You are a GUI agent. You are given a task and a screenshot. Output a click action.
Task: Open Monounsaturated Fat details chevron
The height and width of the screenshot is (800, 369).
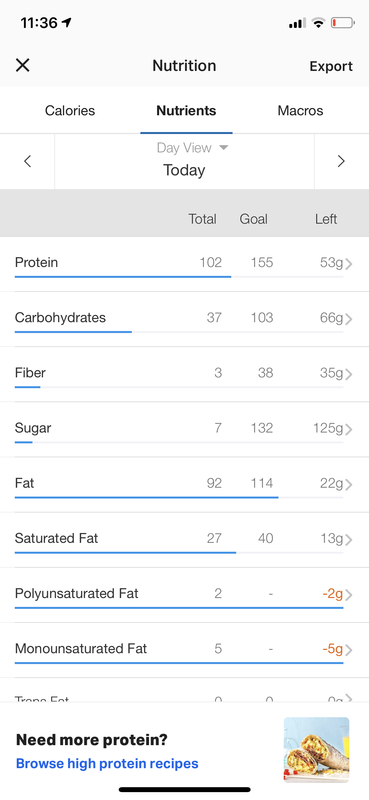click(349, 650)
